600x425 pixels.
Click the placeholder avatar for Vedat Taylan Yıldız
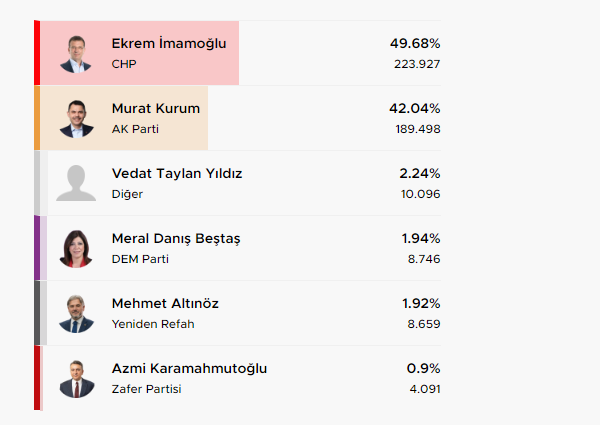(76, 183)
